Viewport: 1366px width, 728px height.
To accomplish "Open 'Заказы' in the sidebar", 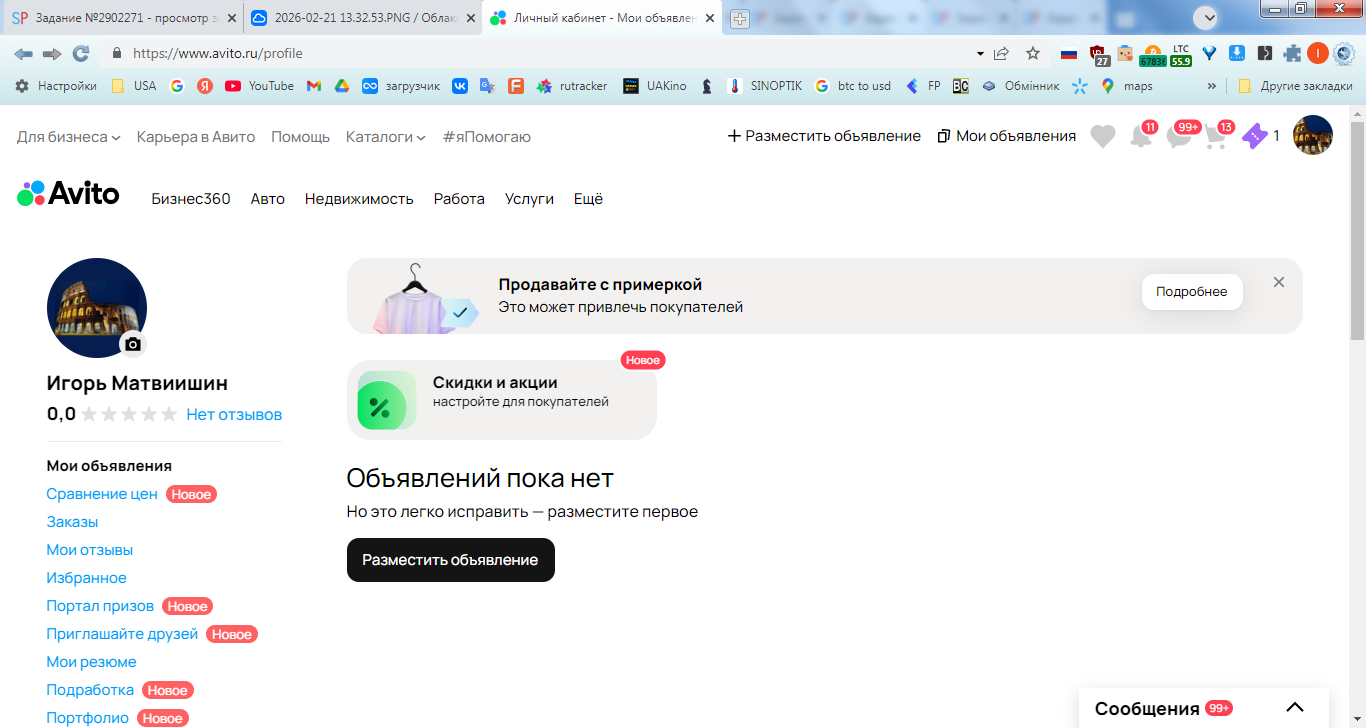I will (x=72, y=522).
